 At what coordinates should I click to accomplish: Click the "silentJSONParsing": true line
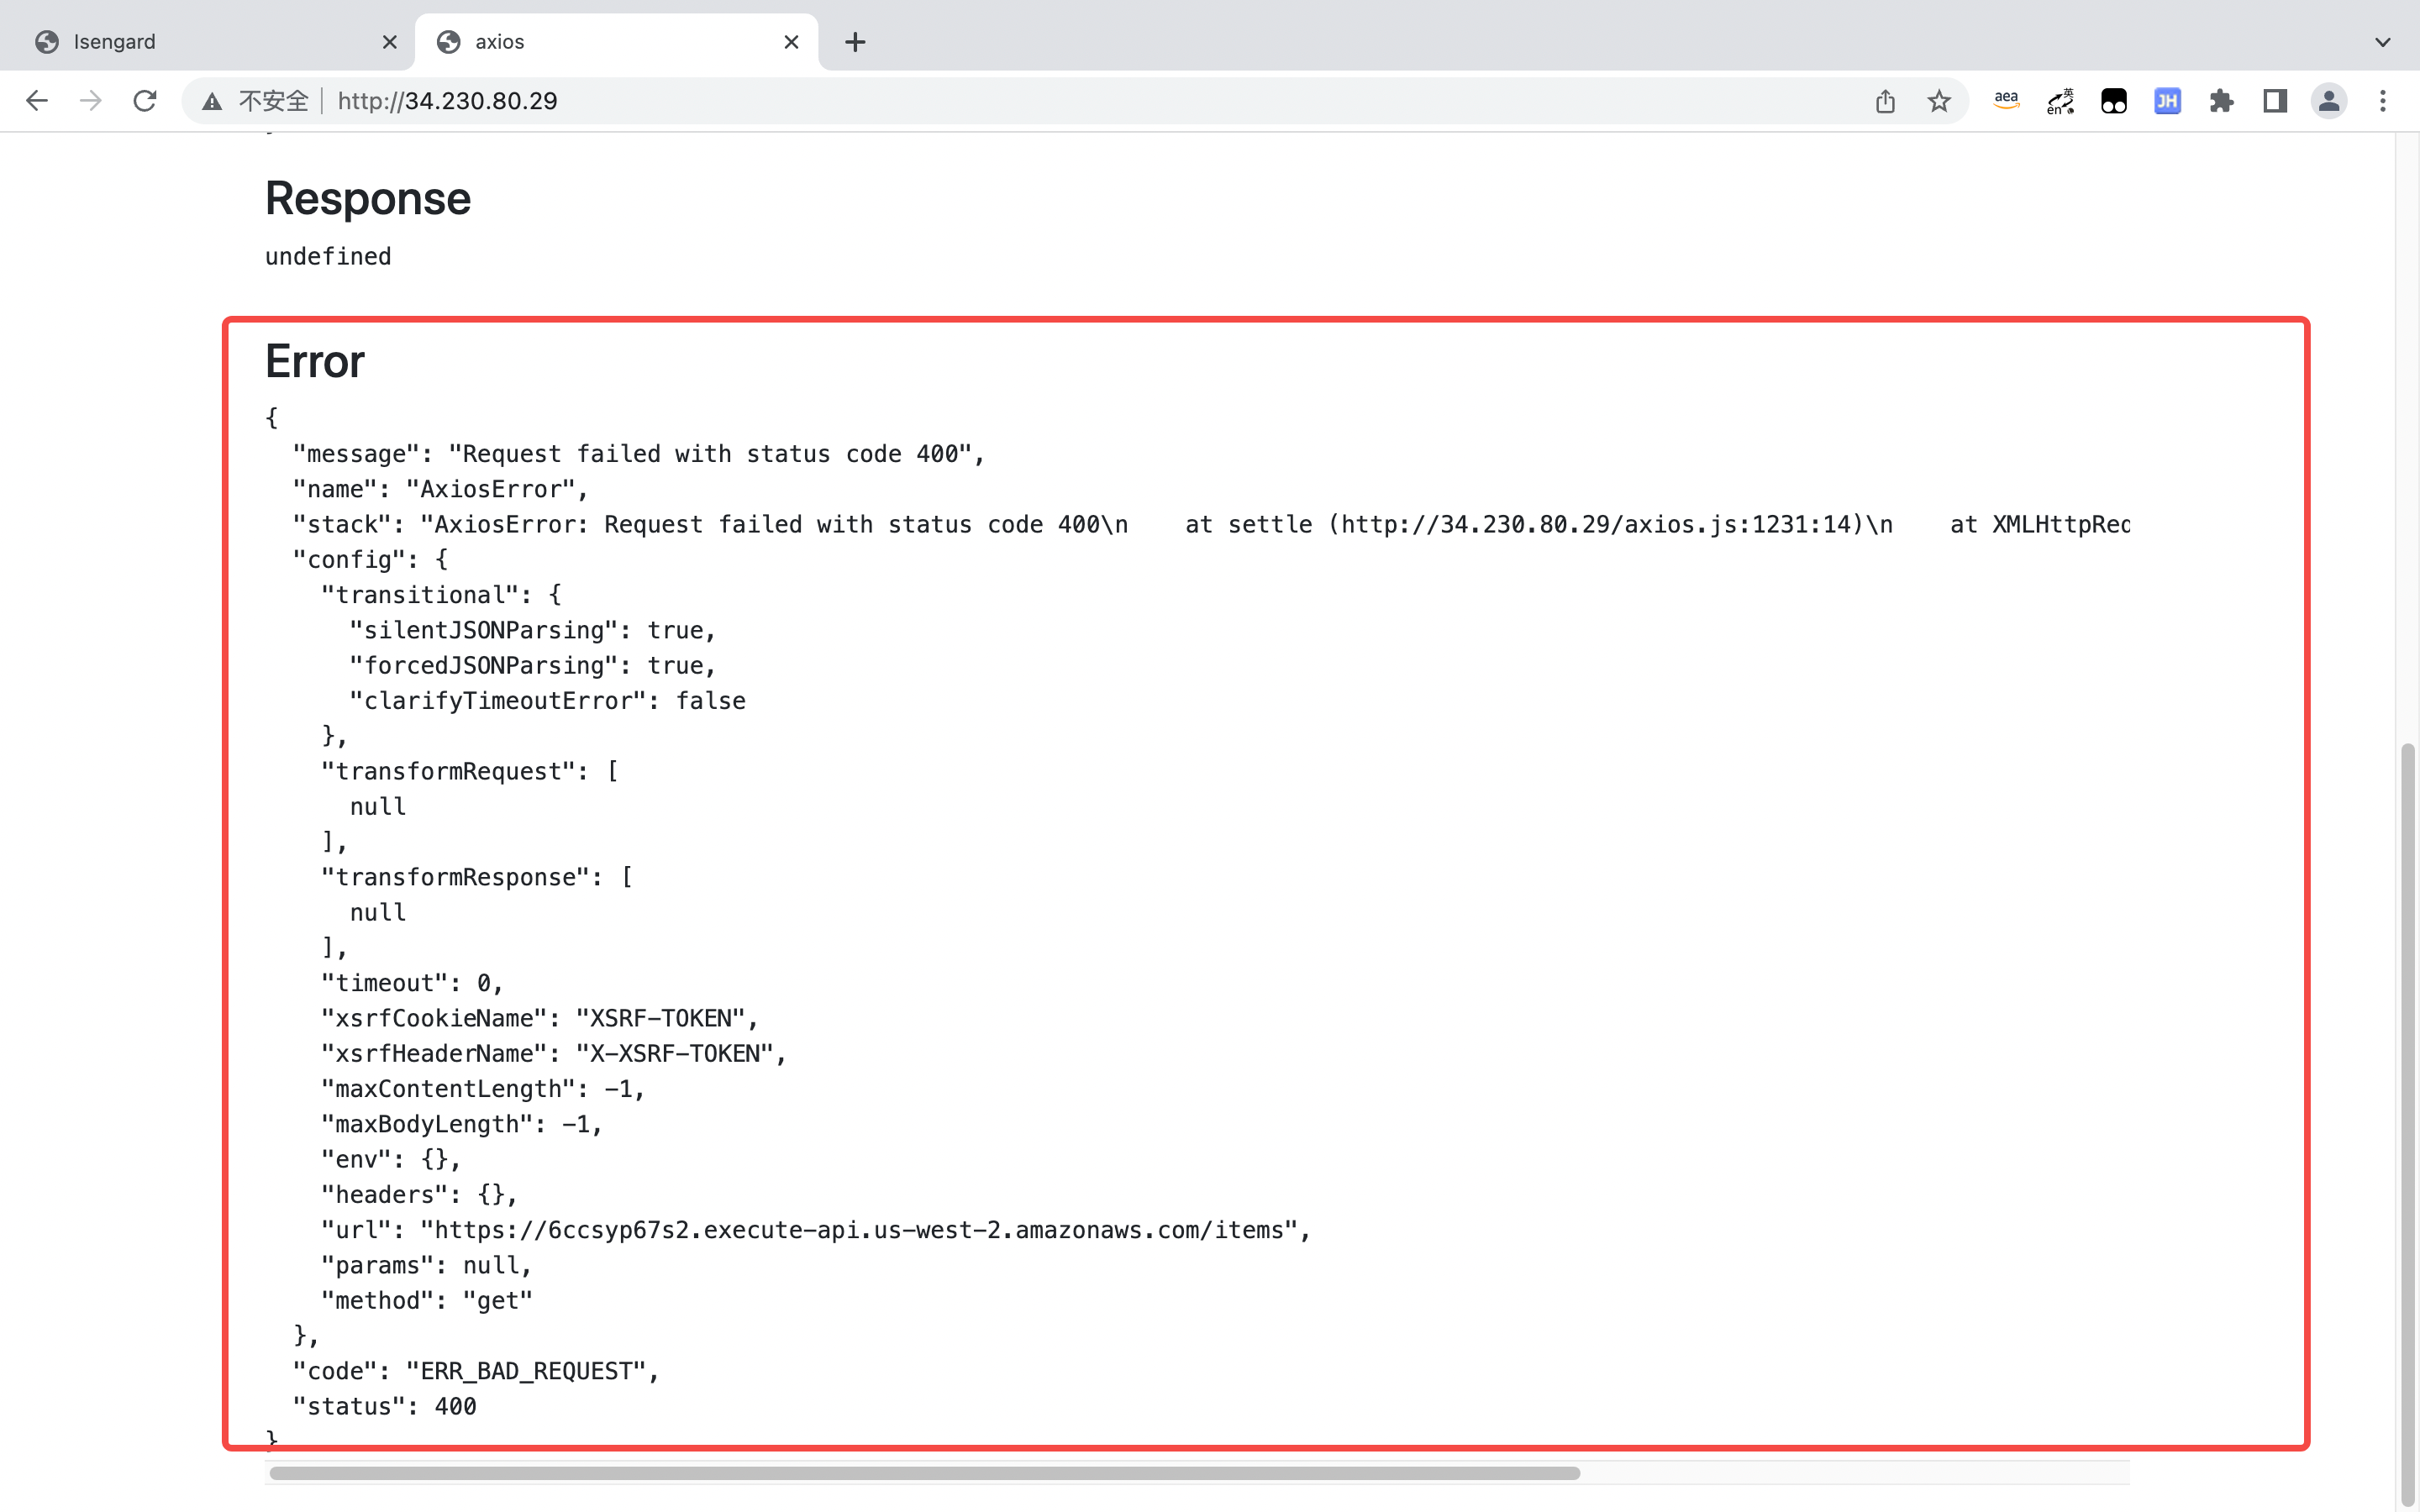(x=533, y=630)
